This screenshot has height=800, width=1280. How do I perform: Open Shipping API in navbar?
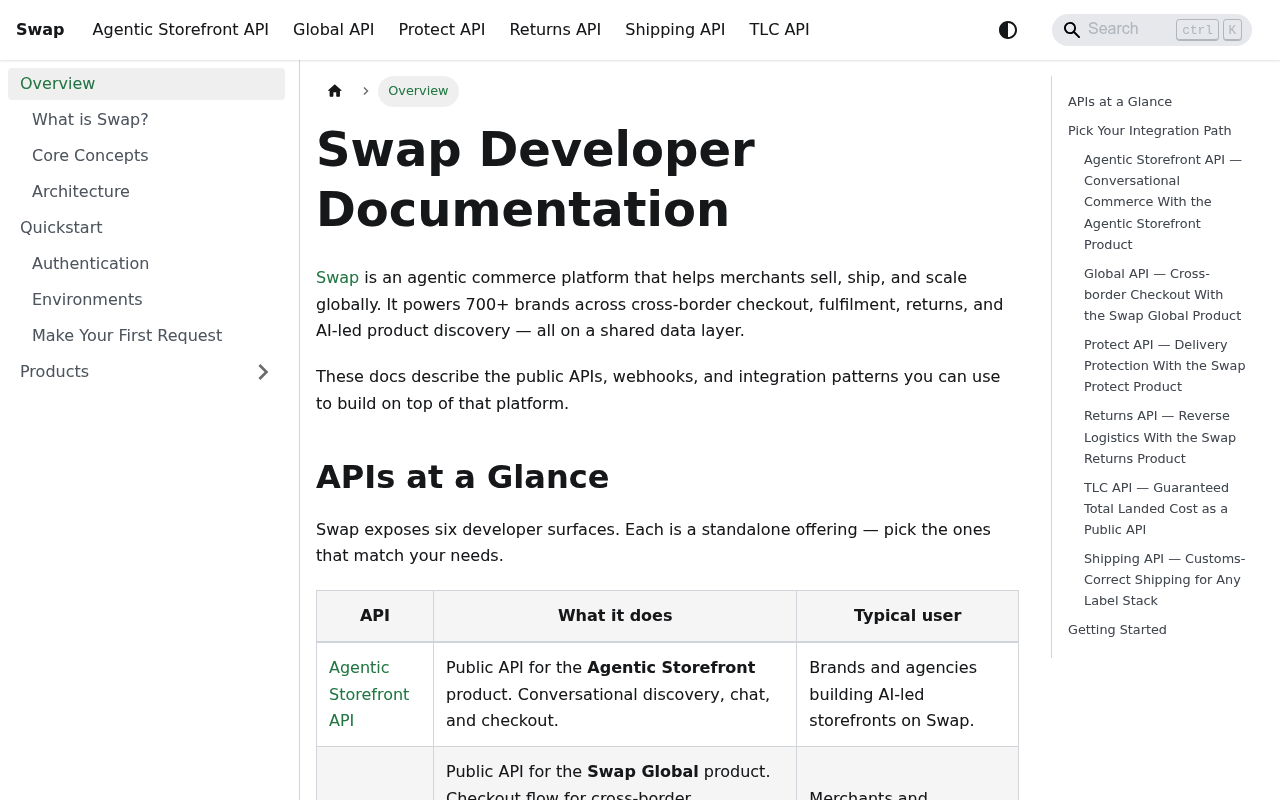[x=675, y=30]
